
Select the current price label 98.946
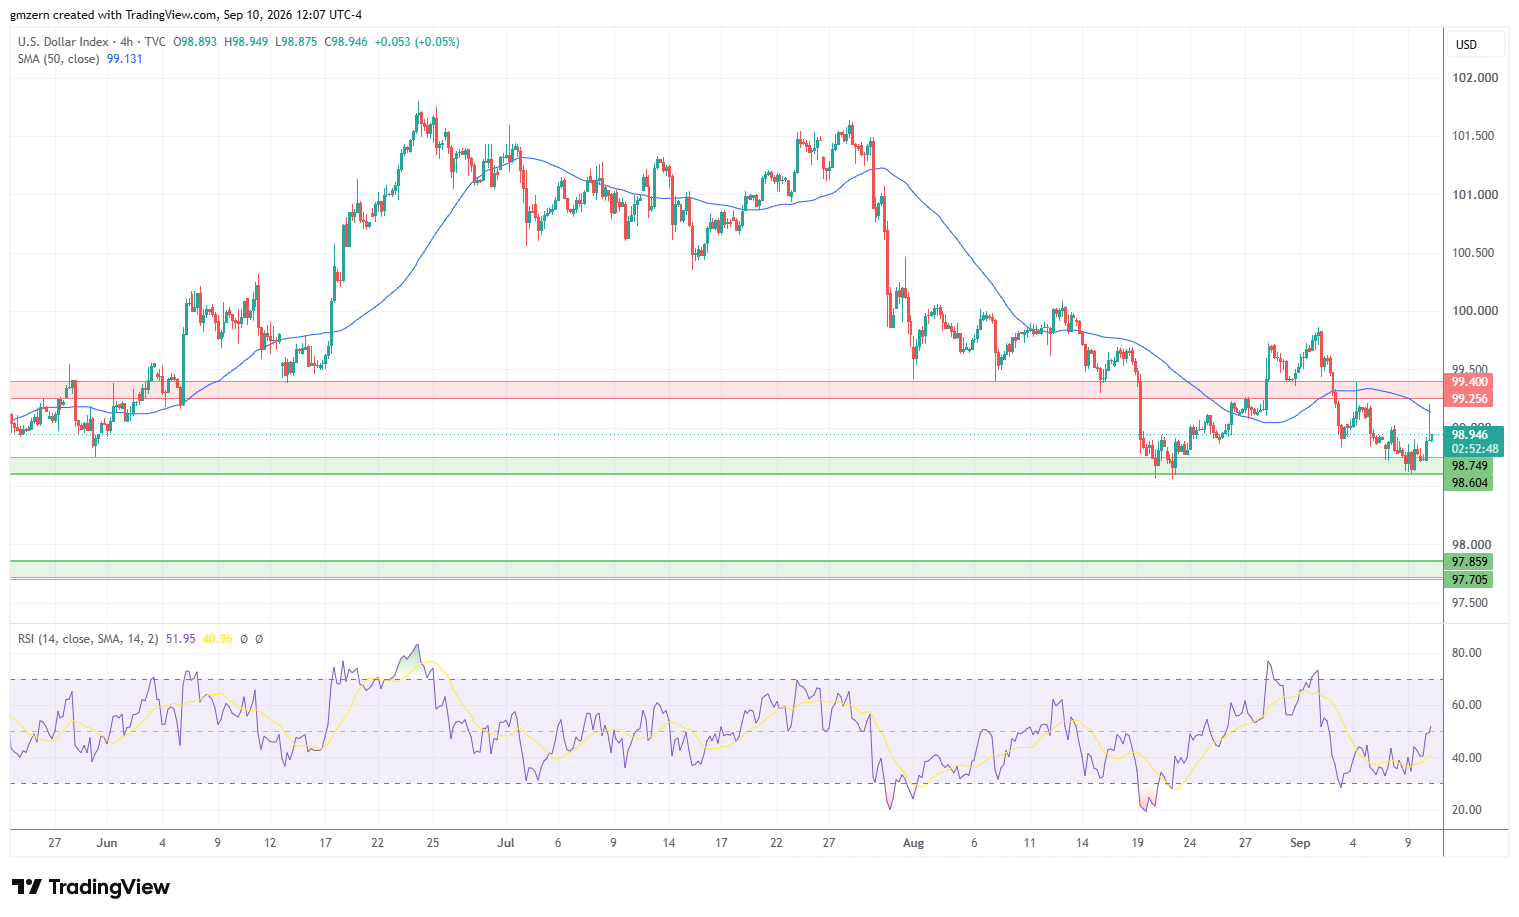[1470, 435]
